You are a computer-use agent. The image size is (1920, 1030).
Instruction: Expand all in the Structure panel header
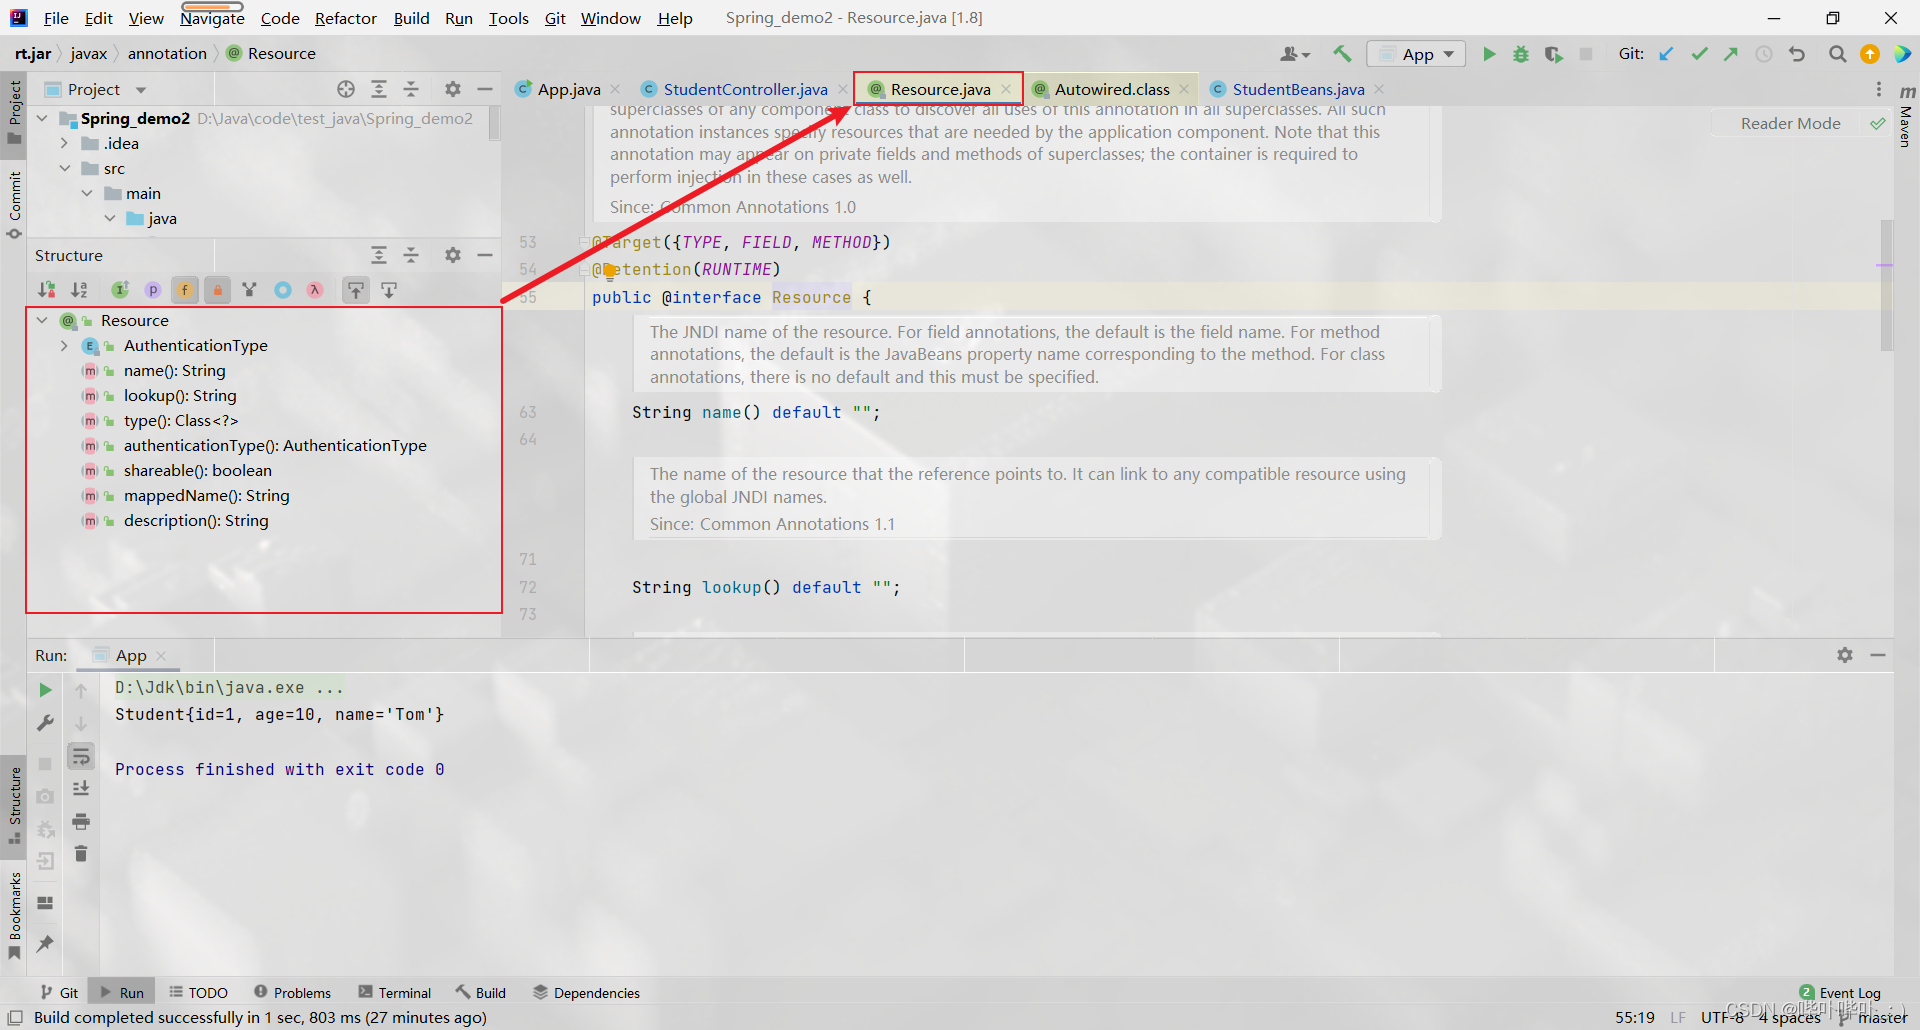click(x=379, y=255)
